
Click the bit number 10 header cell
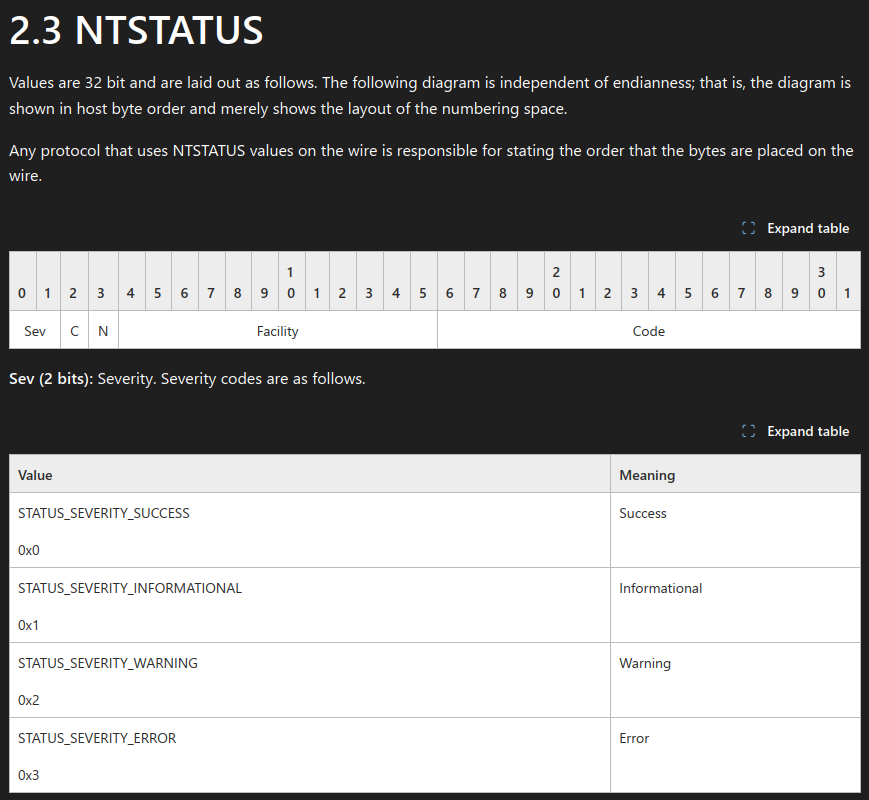click(290, 282)
